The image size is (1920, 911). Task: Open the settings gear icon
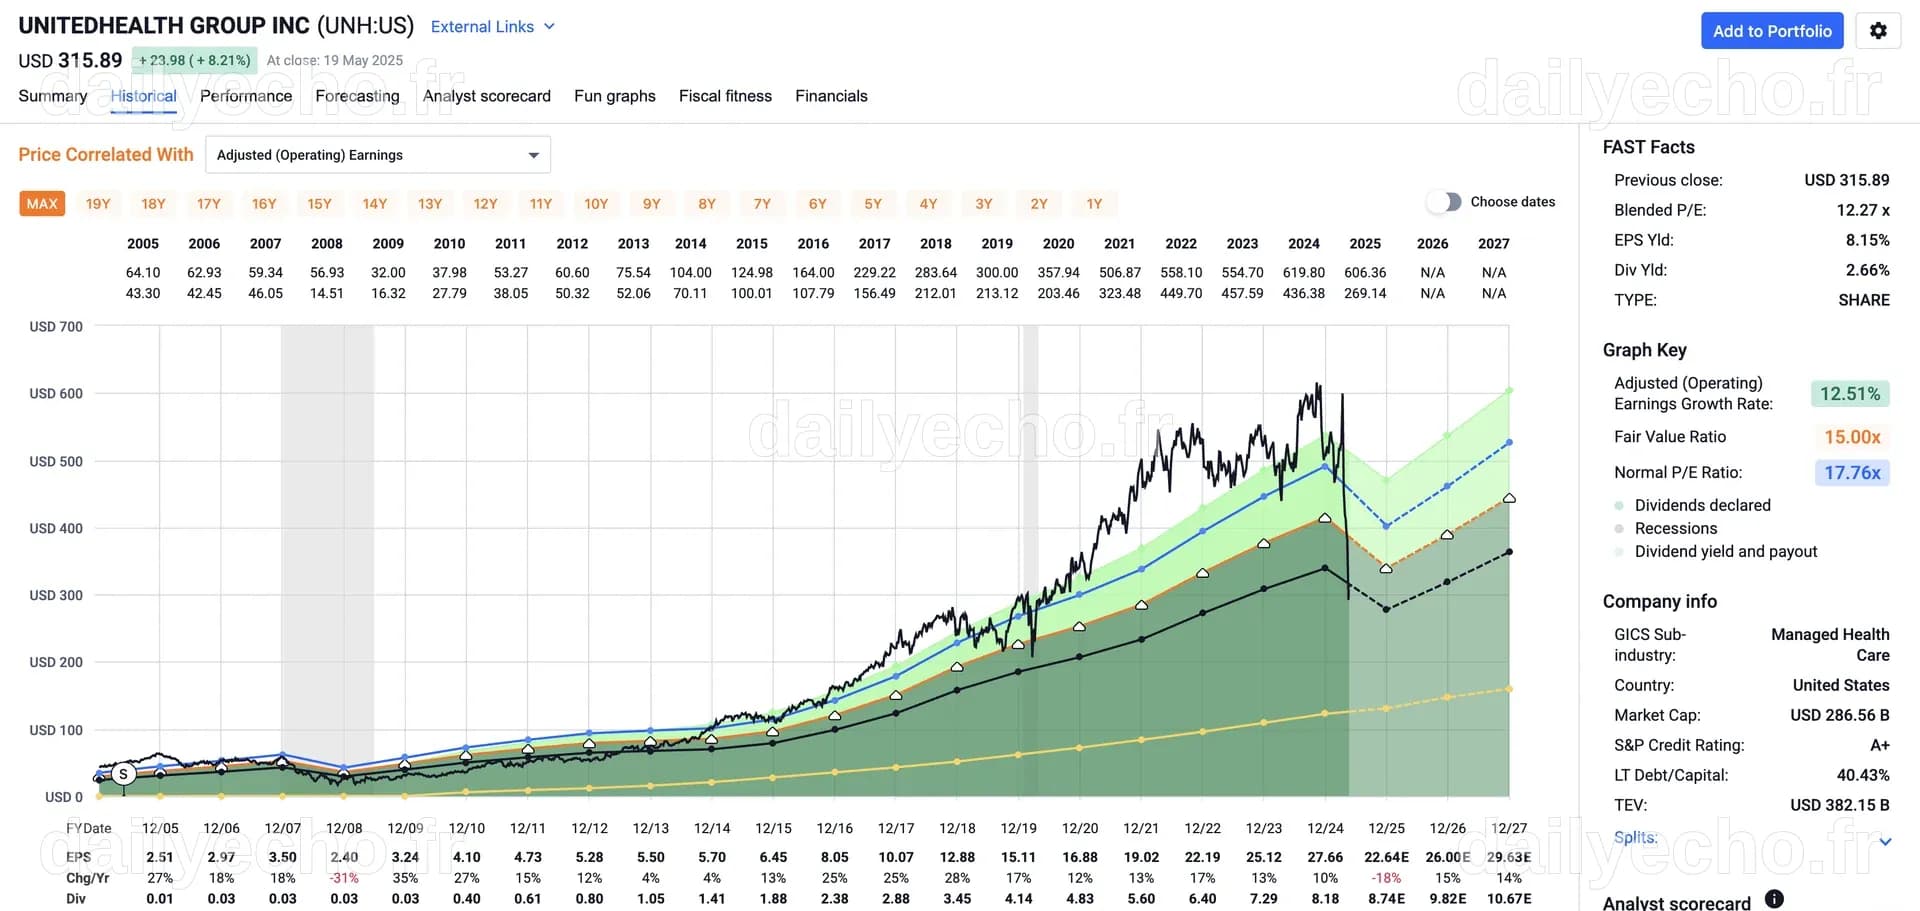pos(1878,31)
